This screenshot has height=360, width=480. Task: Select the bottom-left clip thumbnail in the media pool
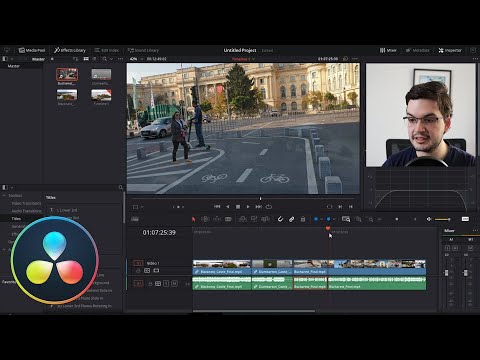pyautogui.click(x=67, y=95)
